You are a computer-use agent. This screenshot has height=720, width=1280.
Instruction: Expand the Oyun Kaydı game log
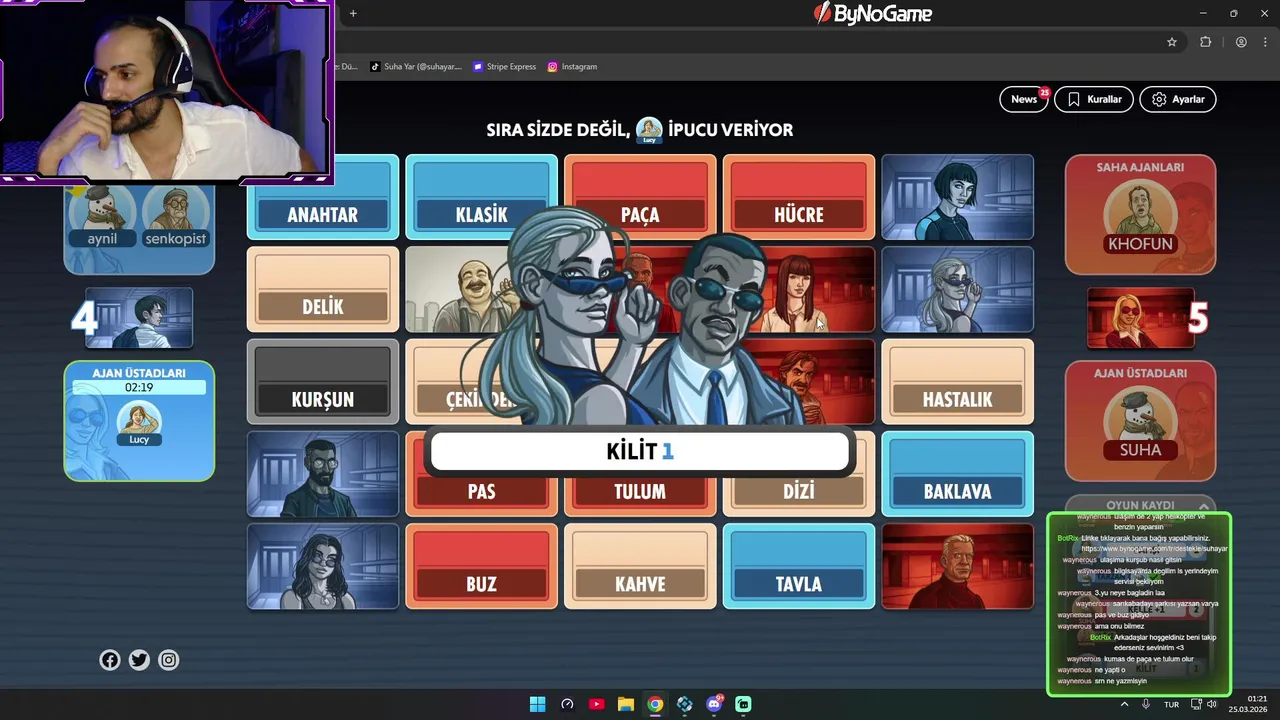tap(1140, 505)
